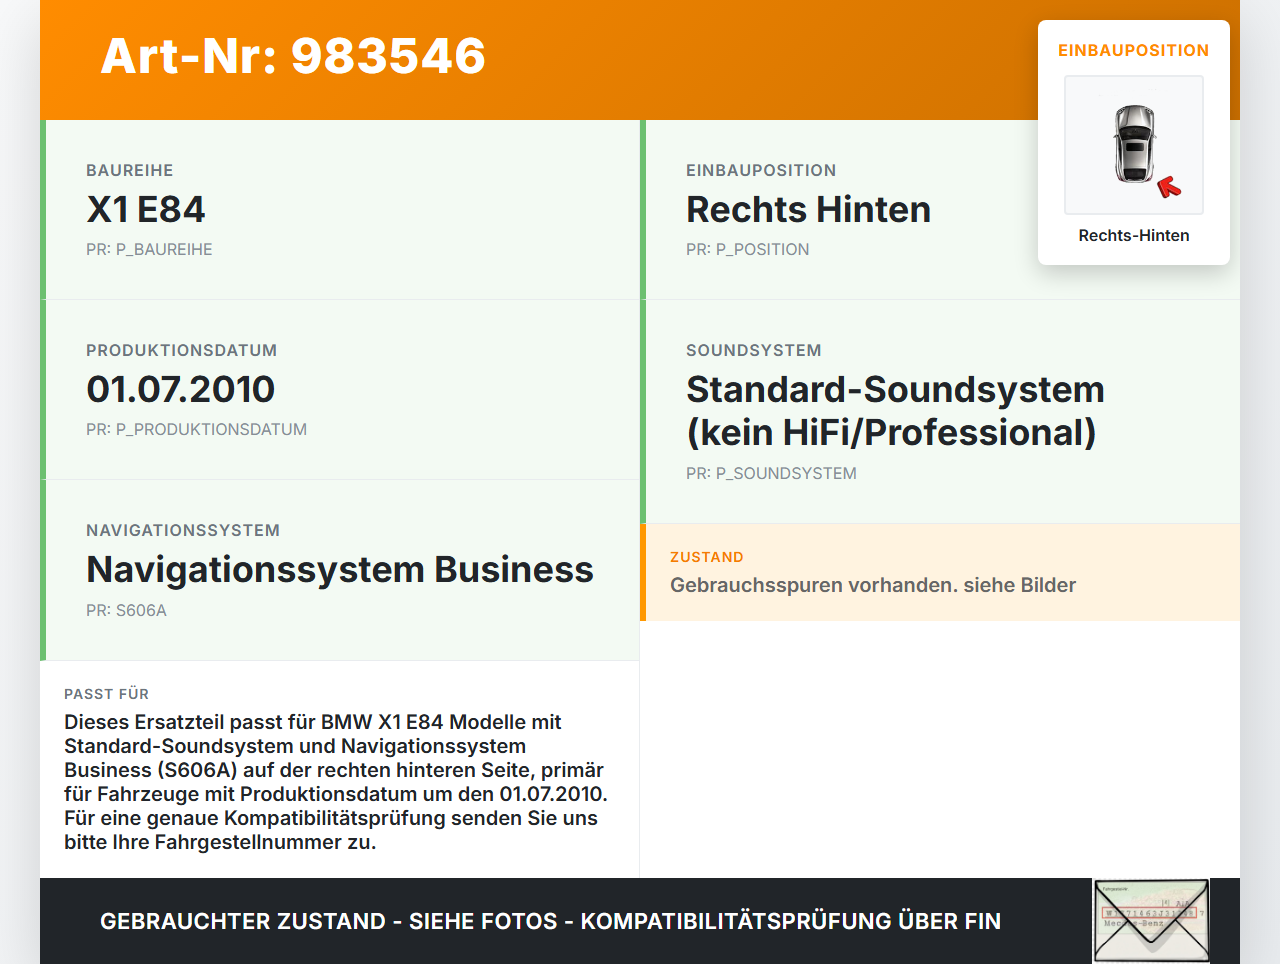Toggle the orange Zustand warning panel
1280x964 pixels.
pos(940,571)
